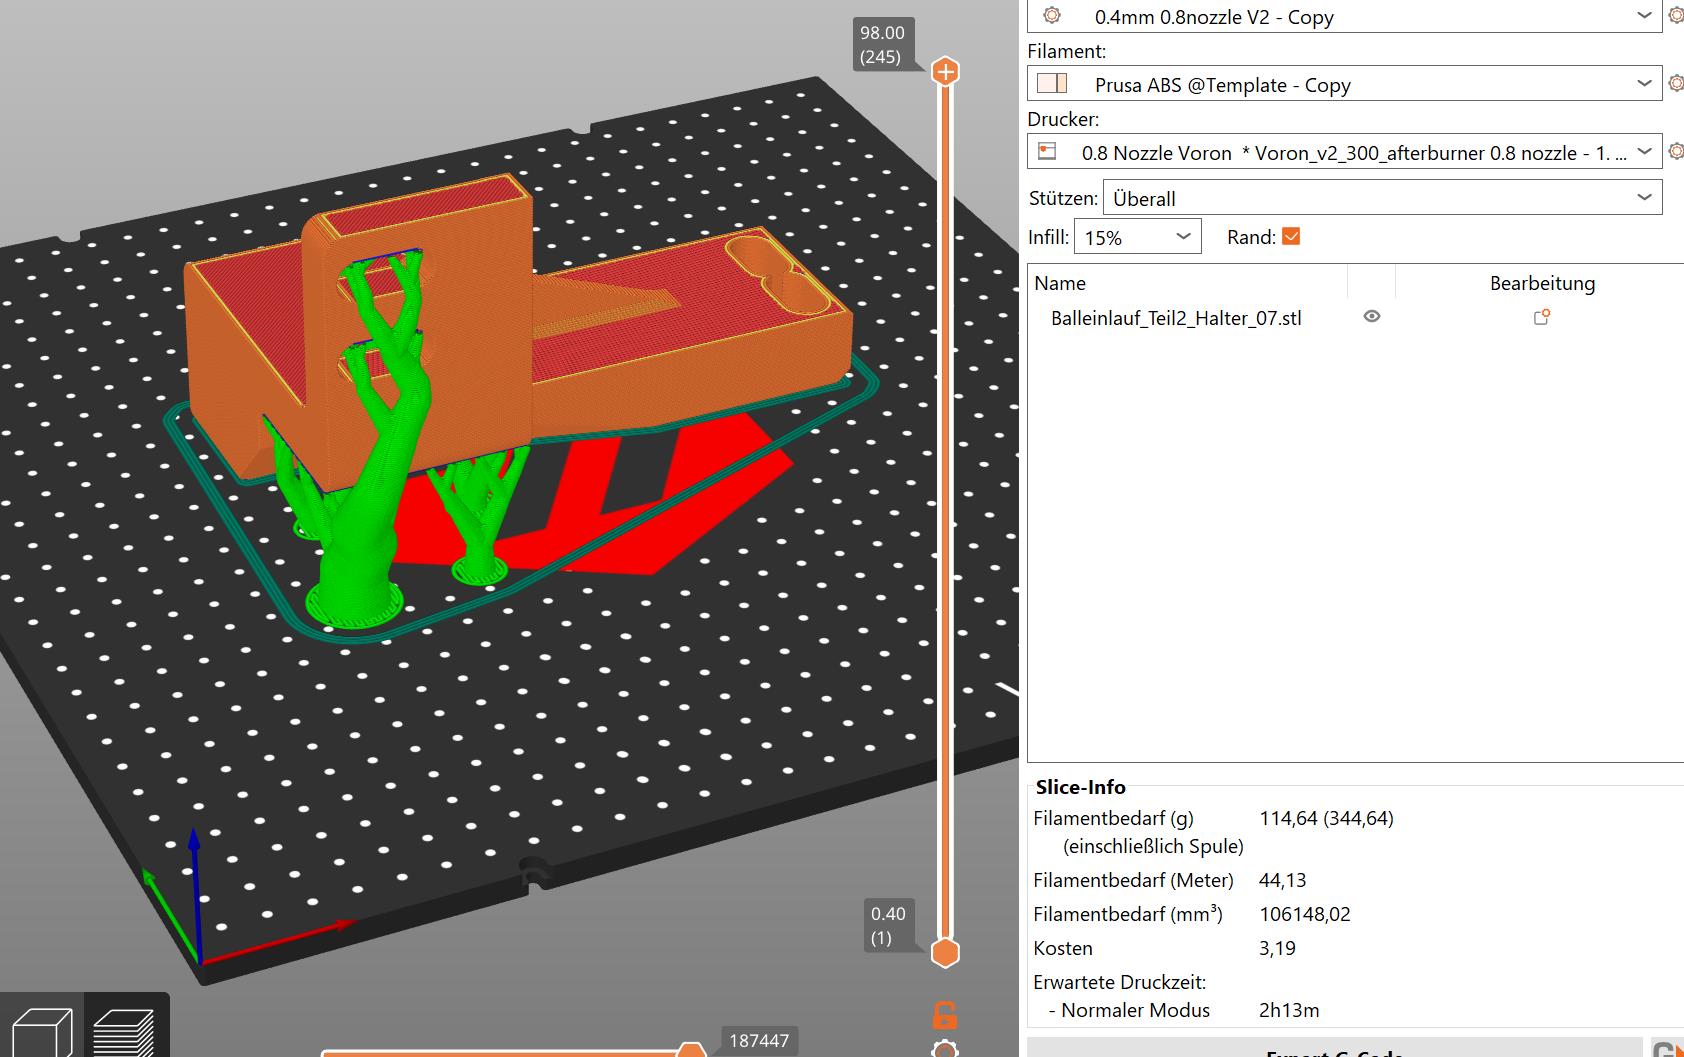1684x1057 pixels.
Task: Click the filament length value 44,13
Action: point(1282,880)
